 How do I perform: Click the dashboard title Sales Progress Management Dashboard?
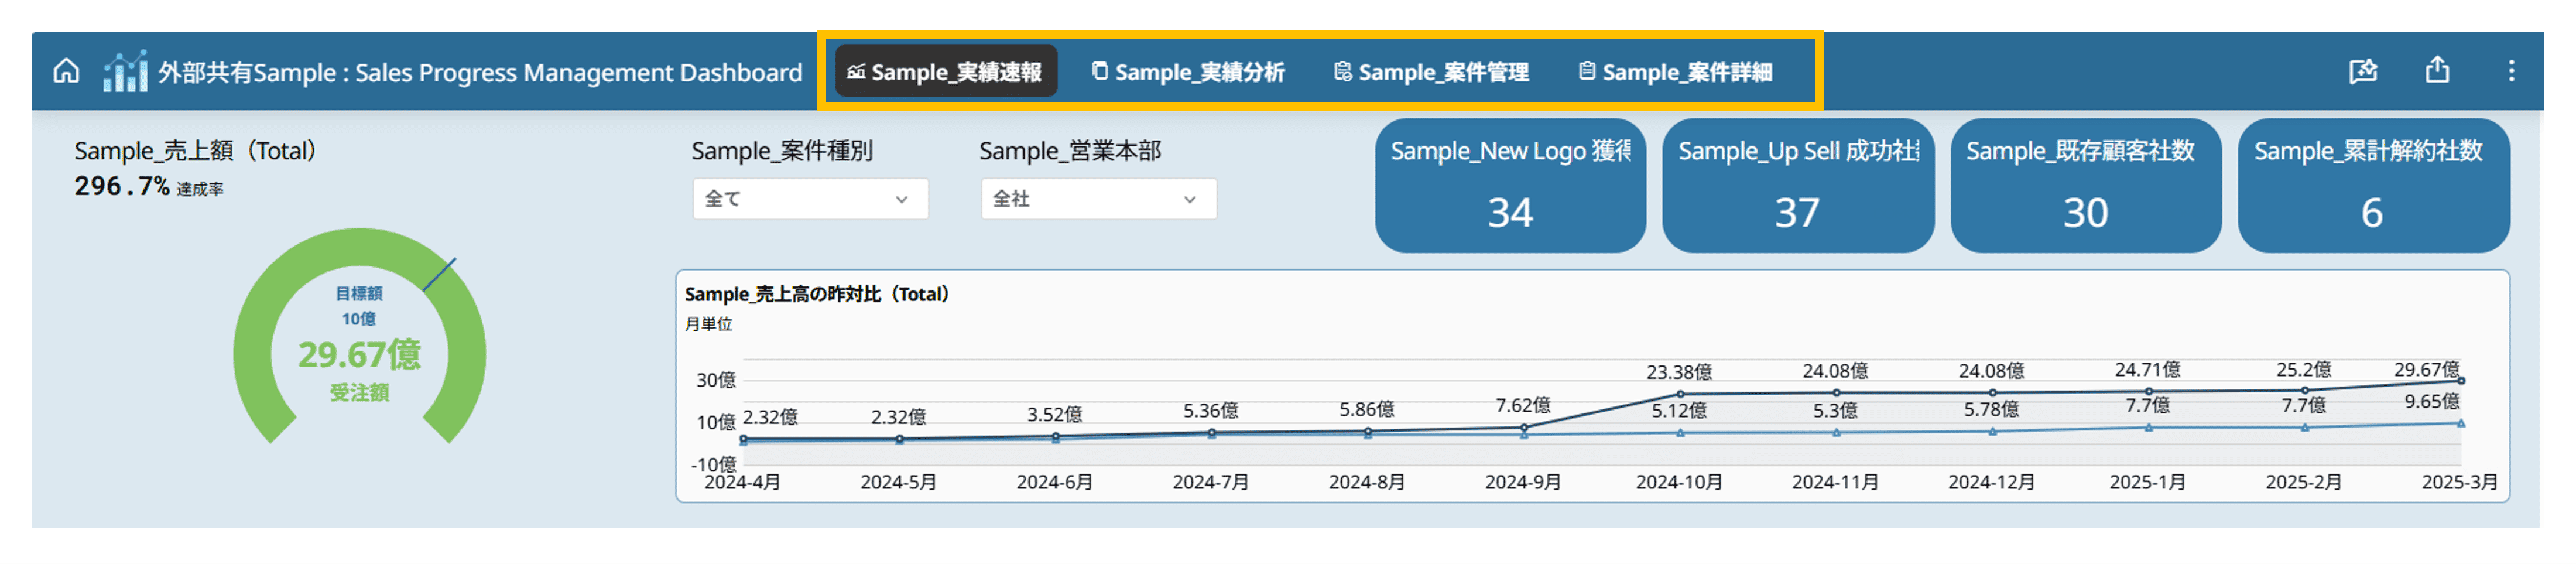click(x=480, y=73)
